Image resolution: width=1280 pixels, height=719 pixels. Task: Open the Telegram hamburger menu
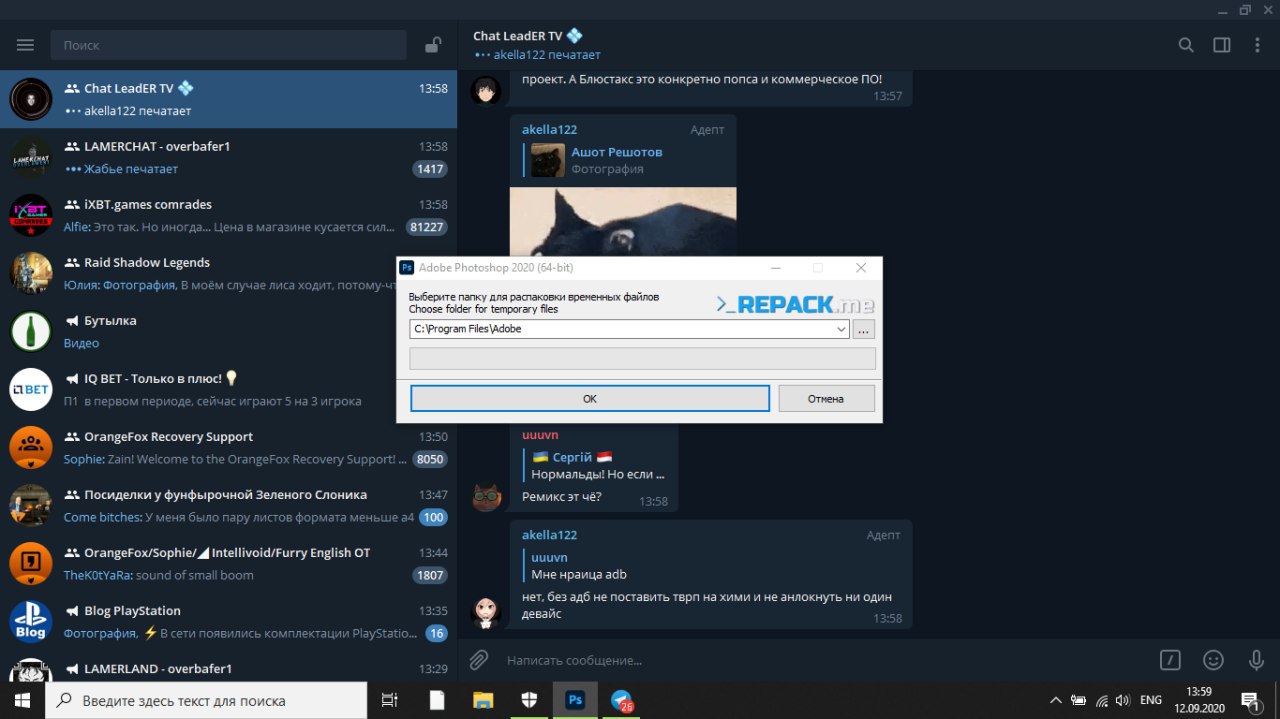[x=25, y=45]
